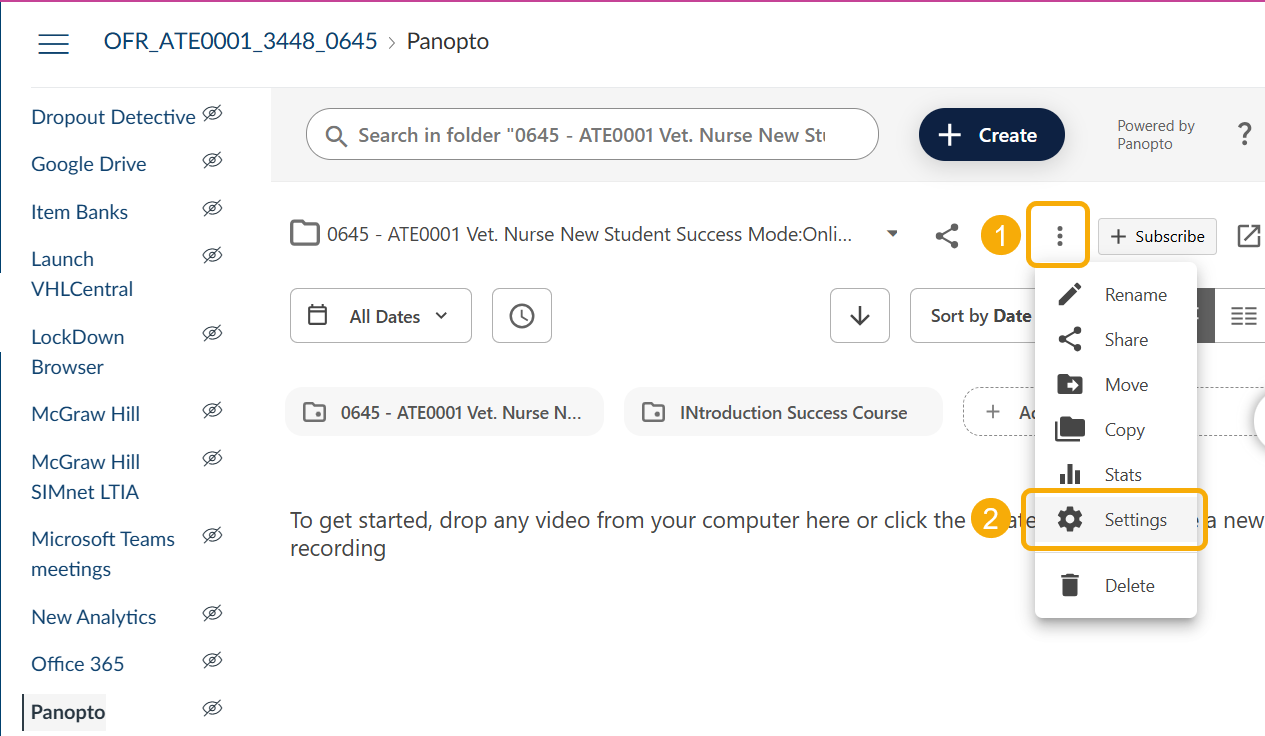Open the three-dot more options menu
This screenshot has height=736, width=1265.
click(1058, 236)
